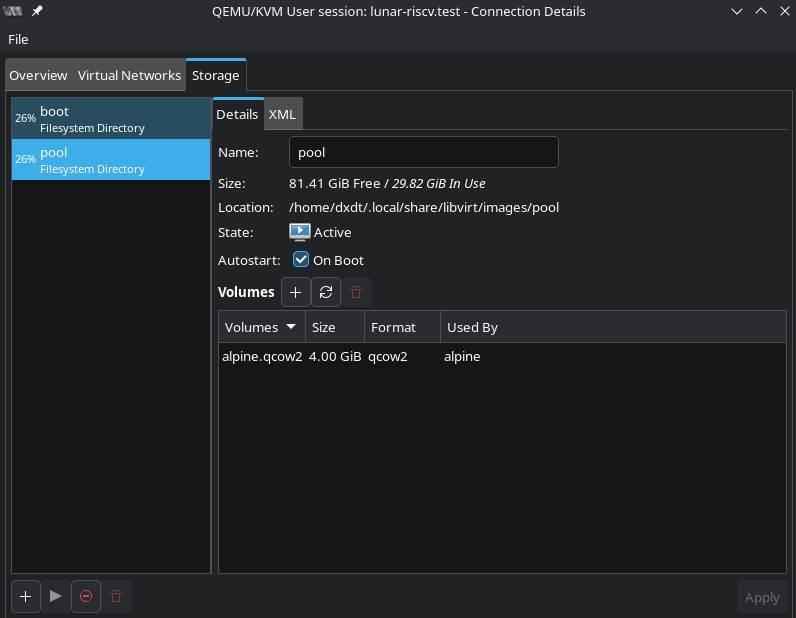796x618 pixels.
Task: Click the 81.41 GiB Free size text
Action: 335,183
